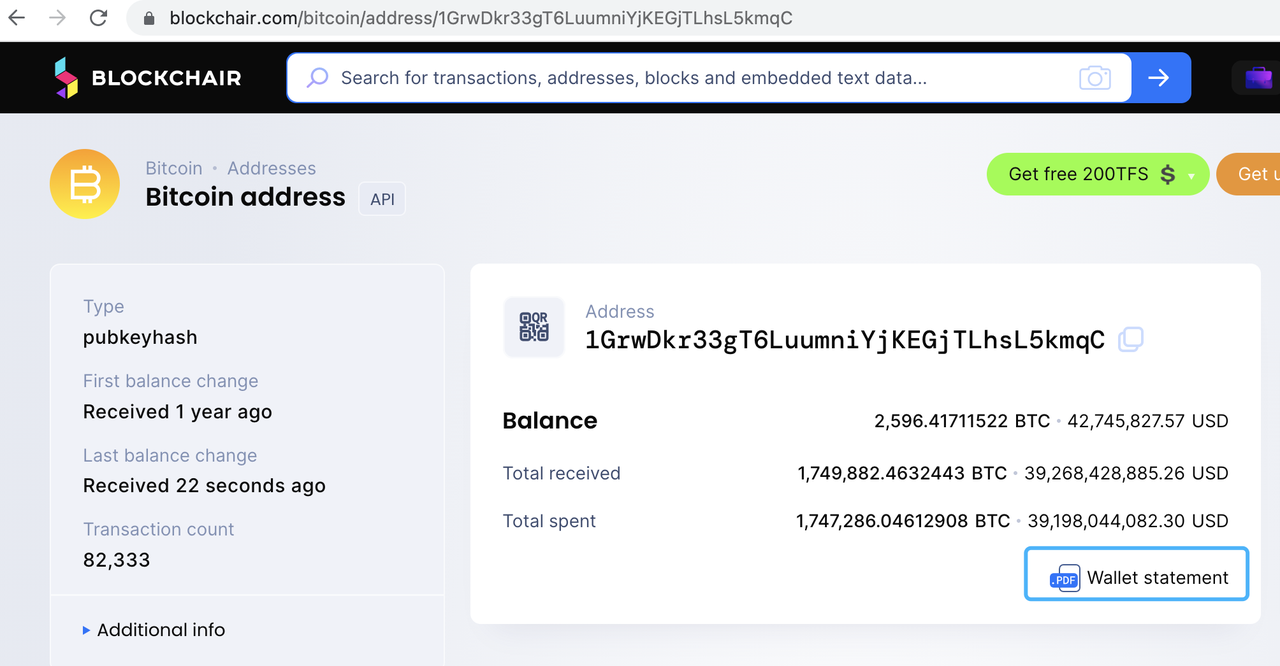Expand the Additional info section

[154, 630]
